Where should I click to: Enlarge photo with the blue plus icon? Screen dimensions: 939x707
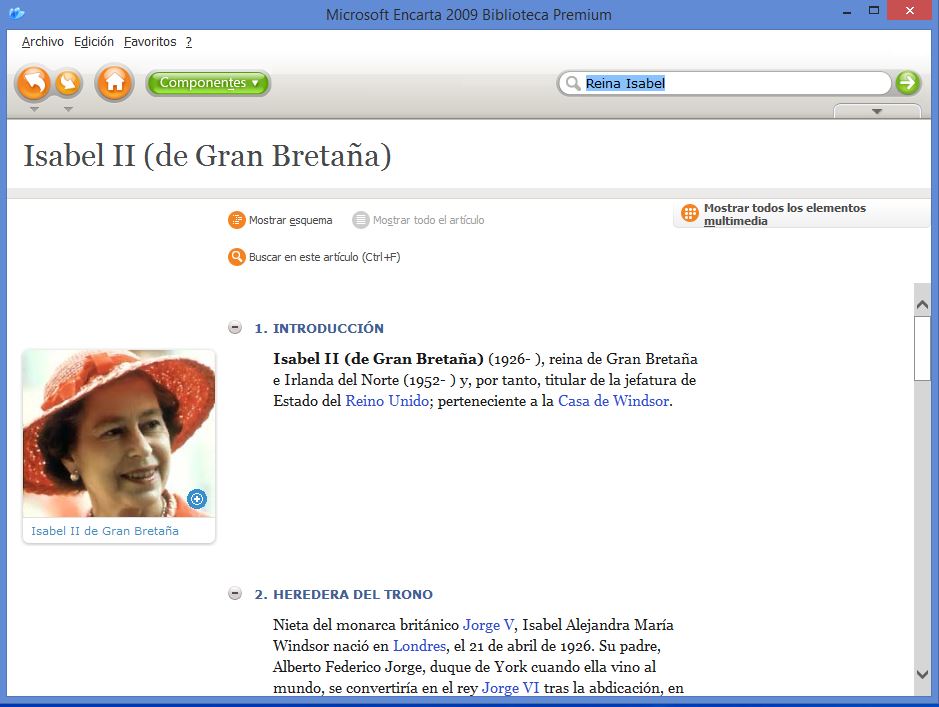click(197, 499)
